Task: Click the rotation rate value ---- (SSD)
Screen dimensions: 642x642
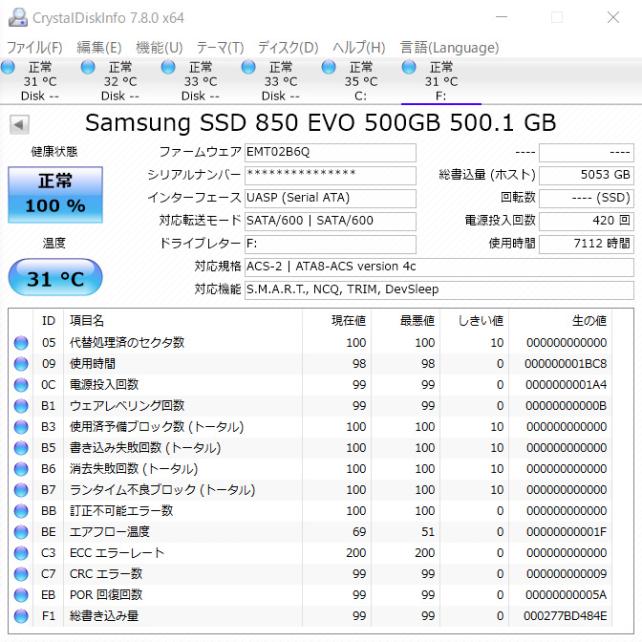Action: click(x=586, y=198)
